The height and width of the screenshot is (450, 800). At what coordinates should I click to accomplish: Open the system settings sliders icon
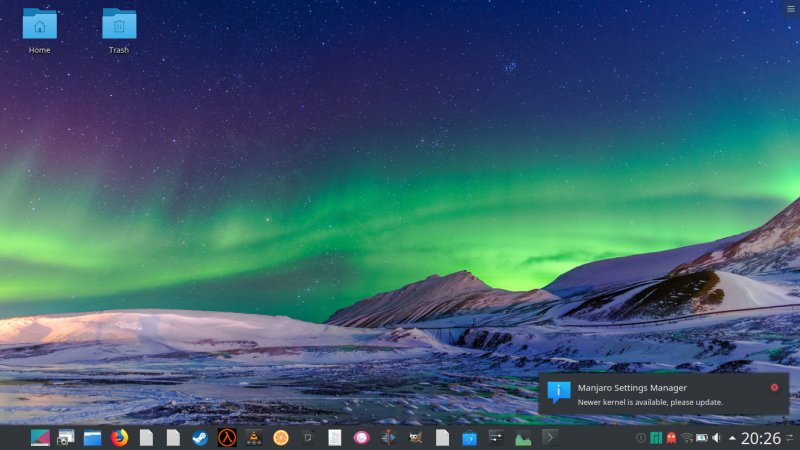pos(496,438)
